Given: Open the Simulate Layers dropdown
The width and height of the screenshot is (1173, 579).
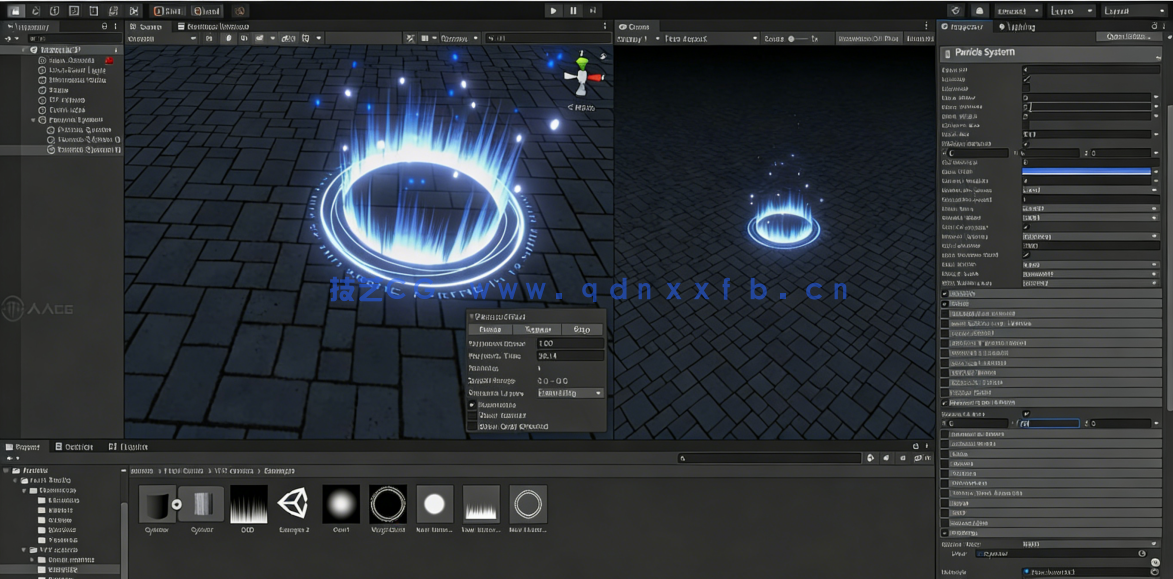Looking at the screenshot, I should pyautogui.click(x=570, y=393).
